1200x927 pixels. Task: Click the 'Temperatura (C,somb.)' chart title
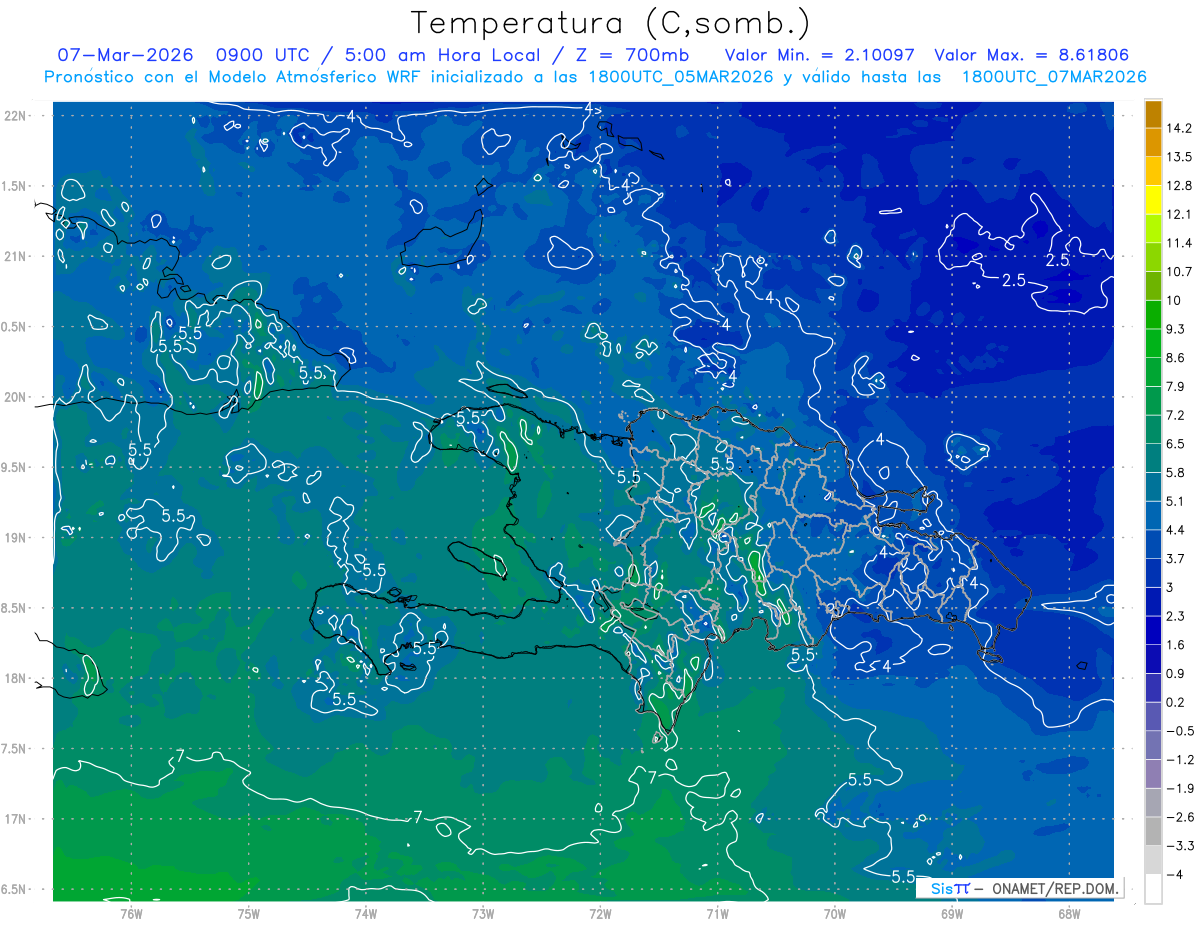(x=610, y=23)
